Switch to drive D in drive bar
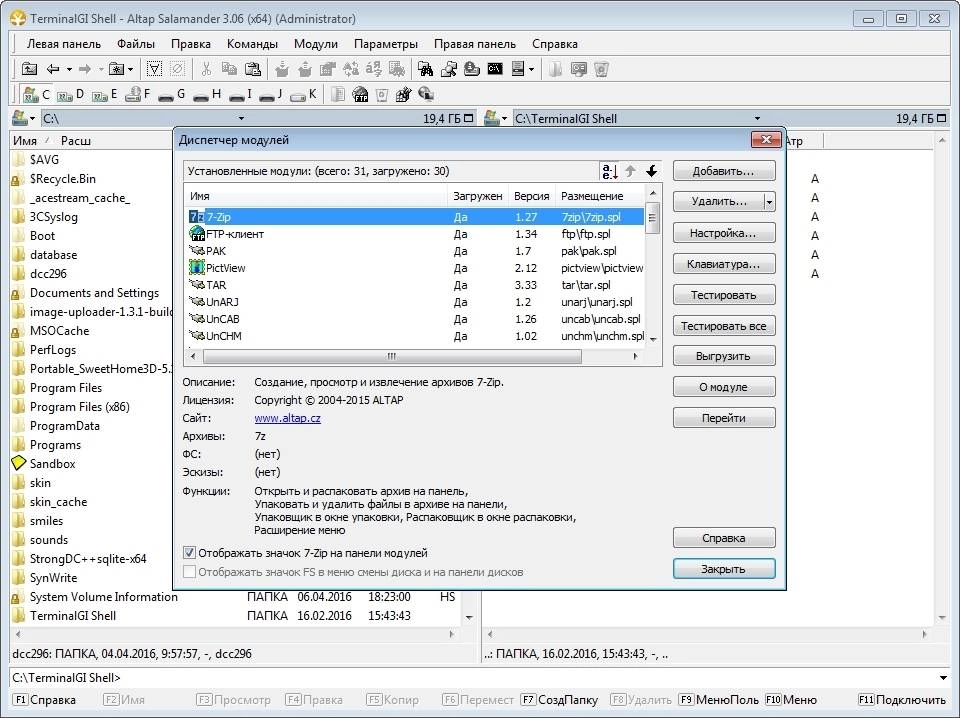 pos(70,94)
